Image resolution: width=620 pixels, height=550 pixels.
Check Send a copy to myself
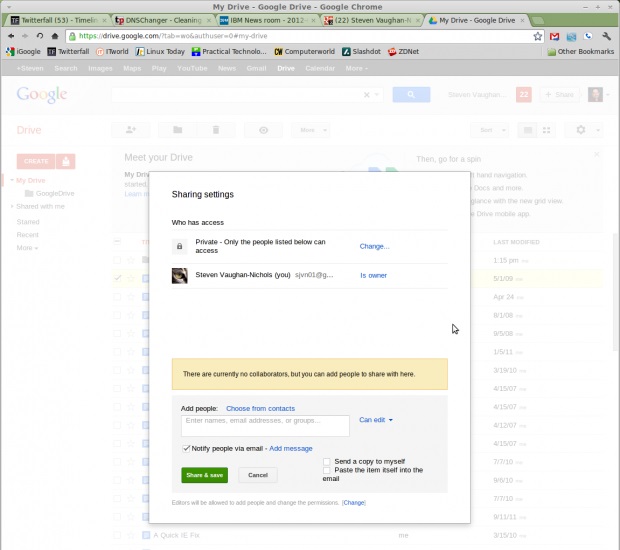327,461
